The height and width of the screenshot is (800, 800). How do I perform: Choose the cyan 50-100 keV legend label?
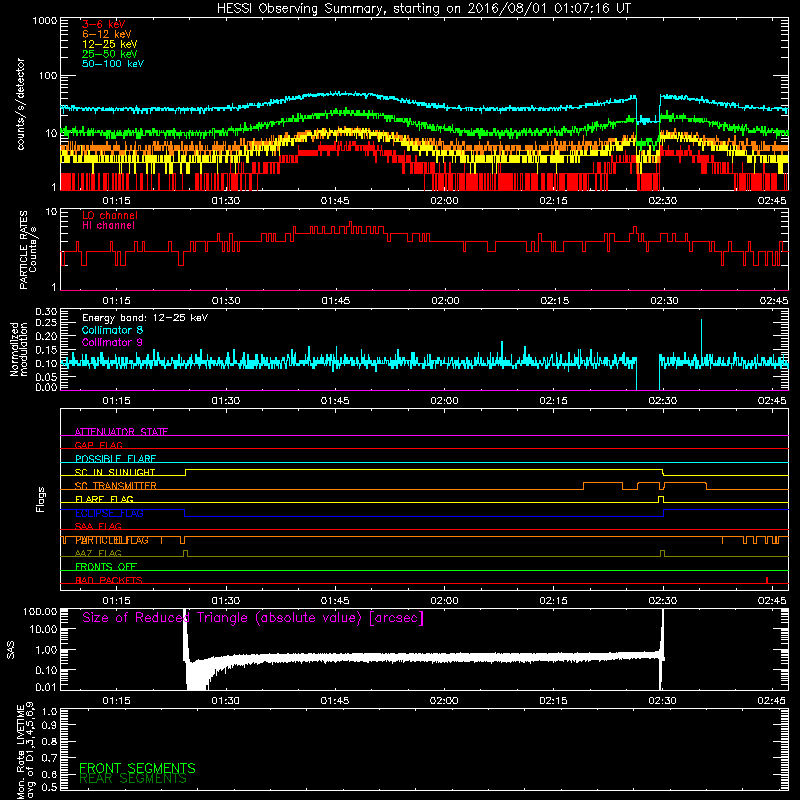click(x=113, y=64)
